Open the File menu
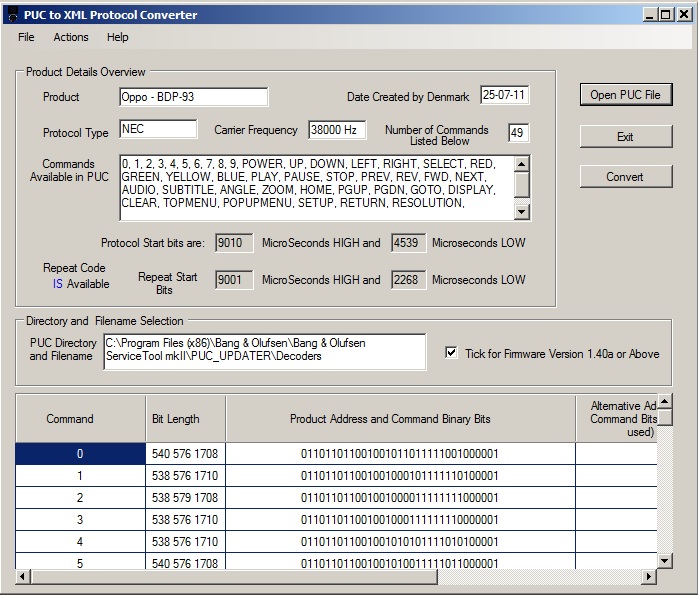 [26, 37]
